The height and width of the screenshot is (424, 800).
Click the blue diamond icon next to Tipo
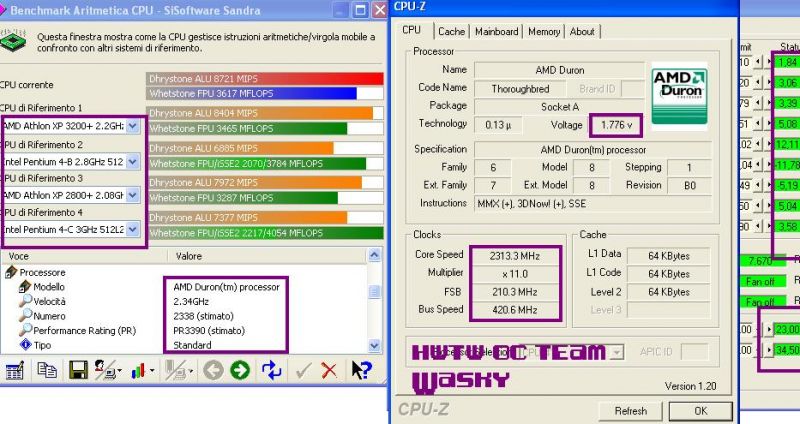point(25,345)
